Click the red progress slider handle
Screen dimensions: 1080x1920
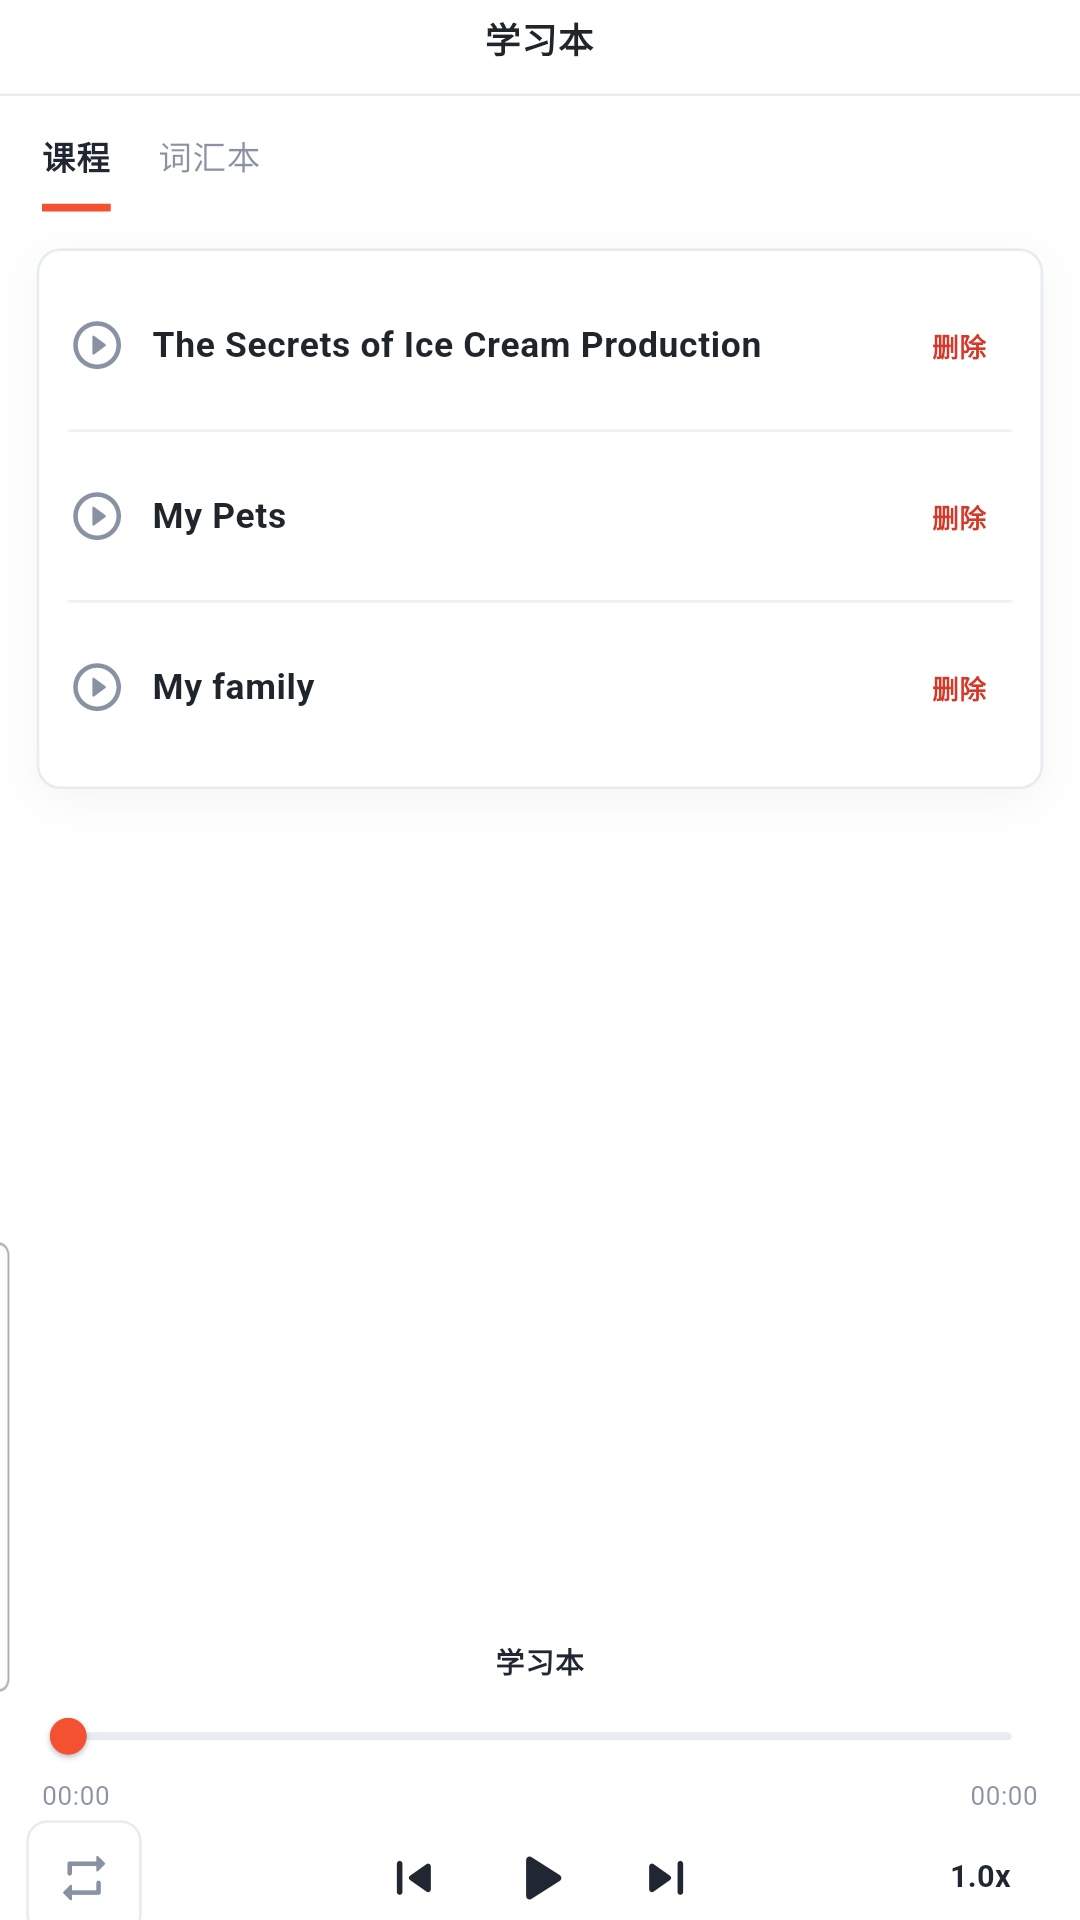[x=68, y=1736]
